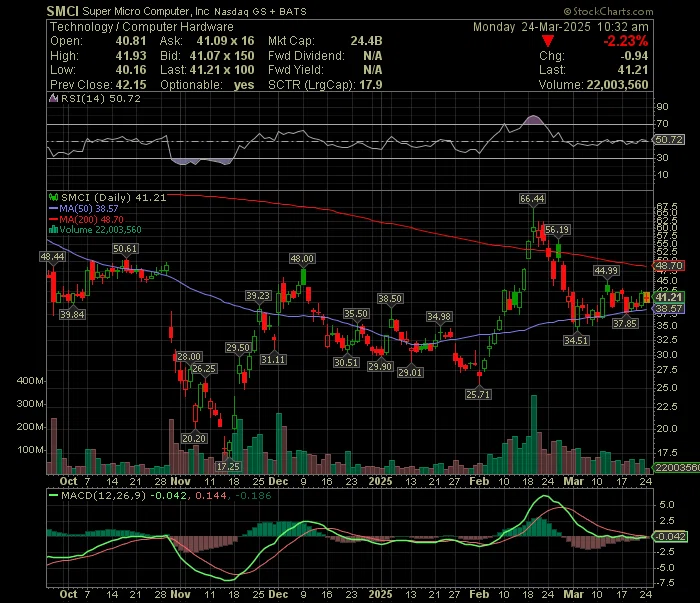The image size is (700, 603).
Task: Click the red down-triangle change indicator
Action: tap(548, 42)
